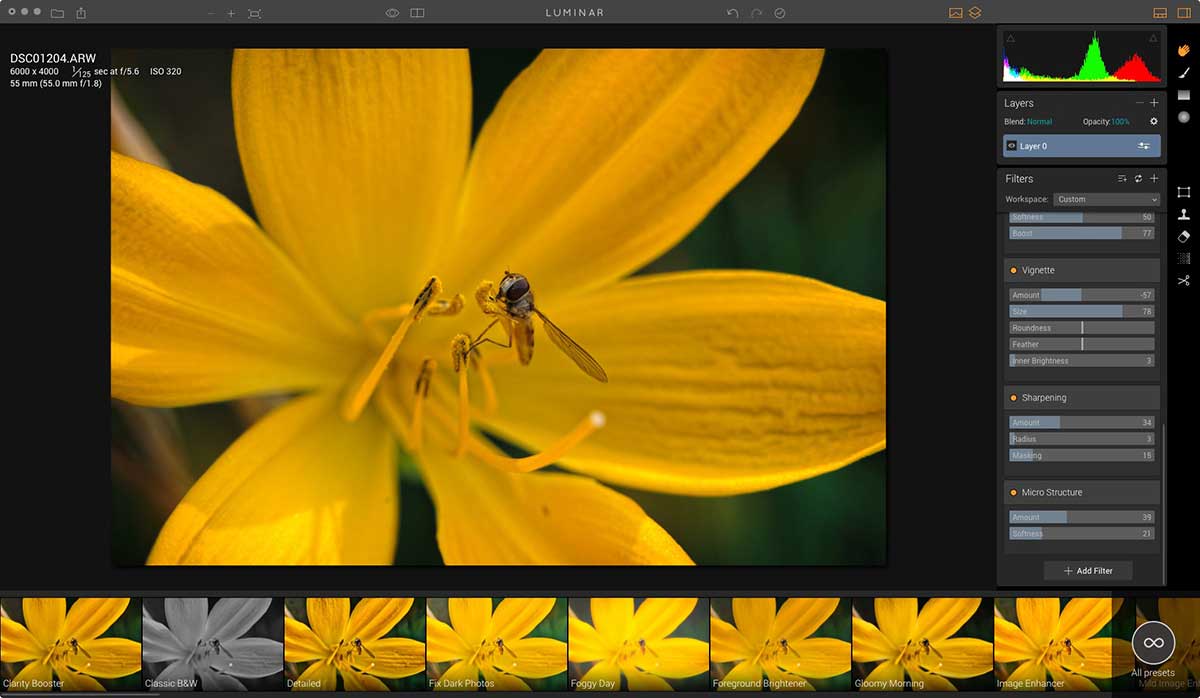Open the Blend mode Normal menu
Viewport: 1200px width, 698px height.
pos(1039,122)
